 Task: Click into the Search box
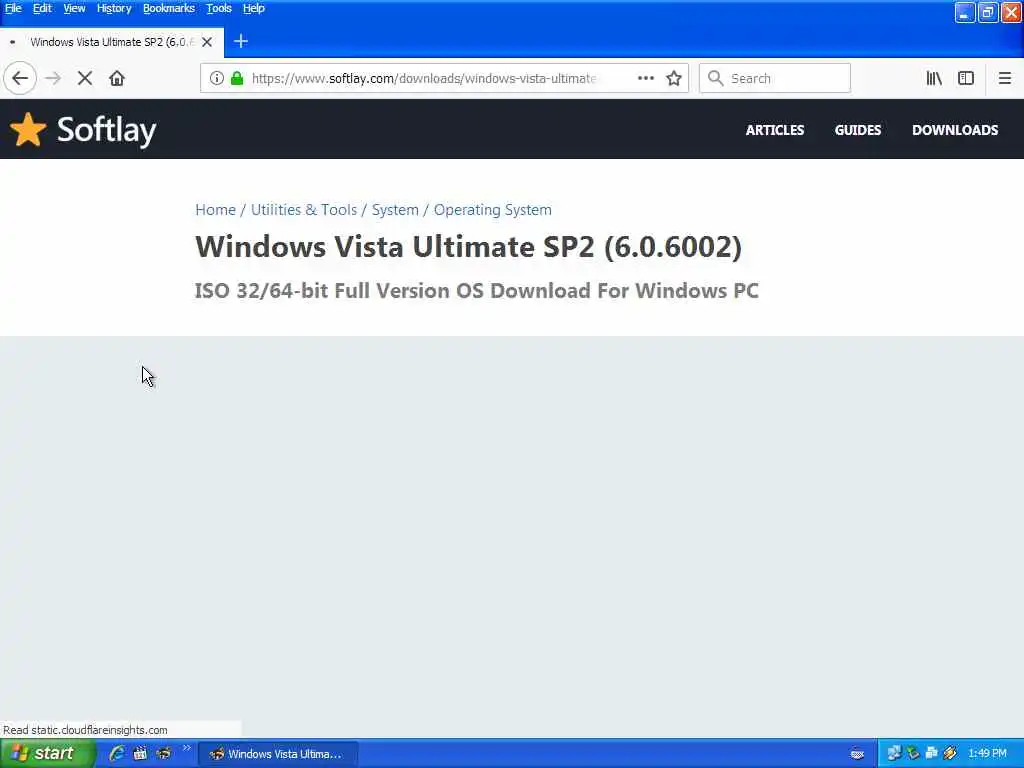[775, 78]
